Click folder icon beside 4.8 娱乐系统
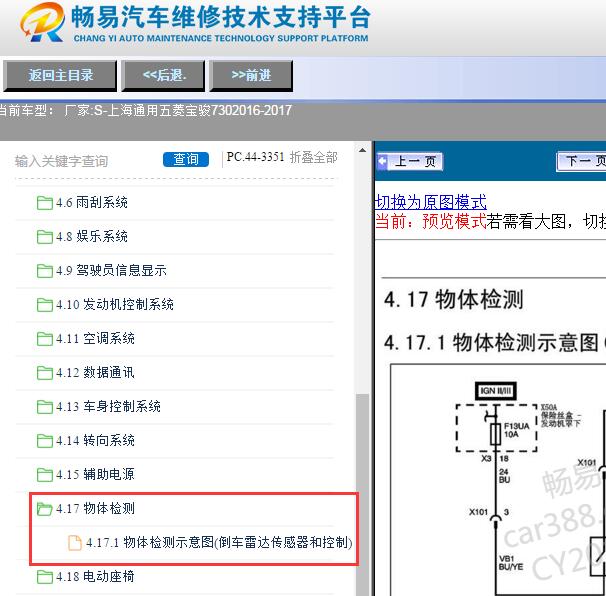This screenshot has height=596, width=606. pyautogui.click(x=44, y=237)
